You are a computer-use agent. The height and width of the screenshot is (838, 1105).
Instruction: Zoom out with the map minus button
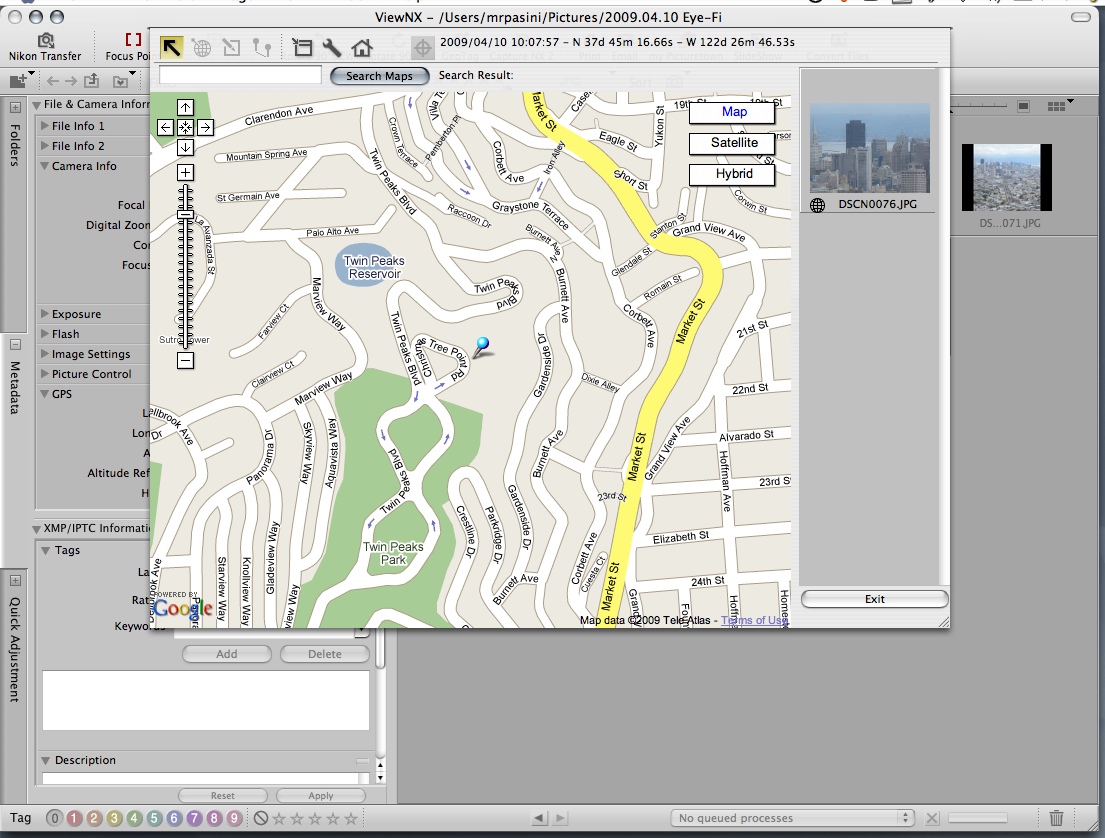185,360
